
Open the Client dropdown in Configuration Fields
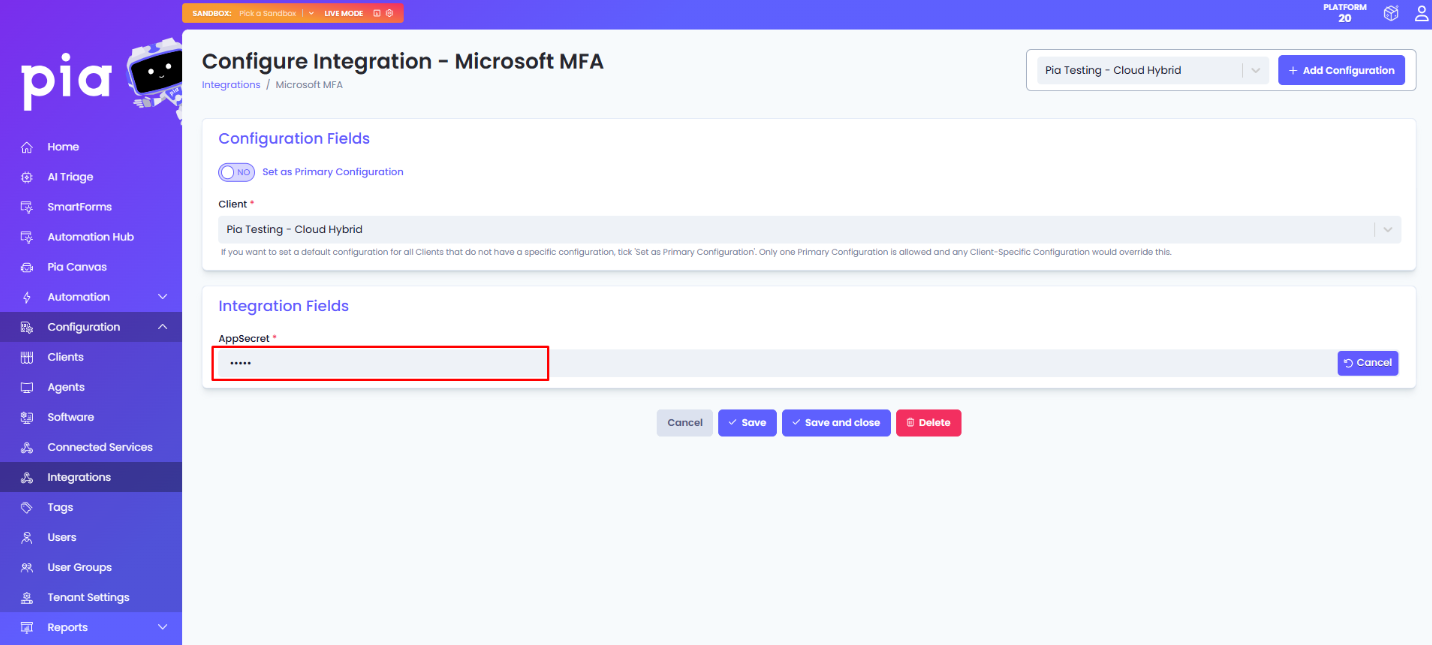pyautogui.click(x=808, y=229)
